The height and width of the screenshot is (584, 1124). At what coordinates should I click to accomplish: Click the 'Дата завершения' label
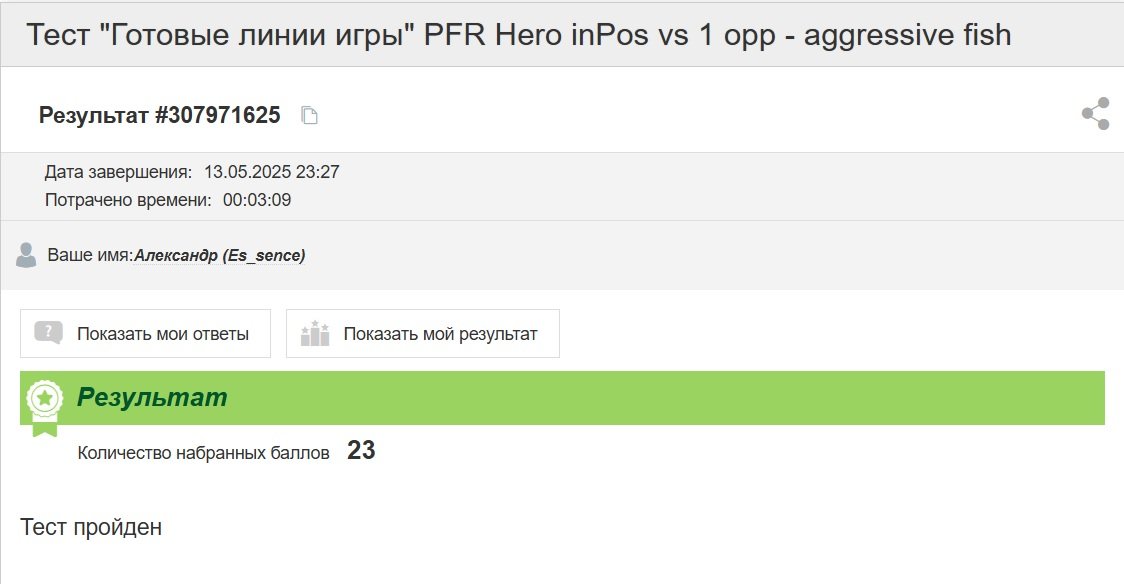pyautogui.click(x=118, y=172)
